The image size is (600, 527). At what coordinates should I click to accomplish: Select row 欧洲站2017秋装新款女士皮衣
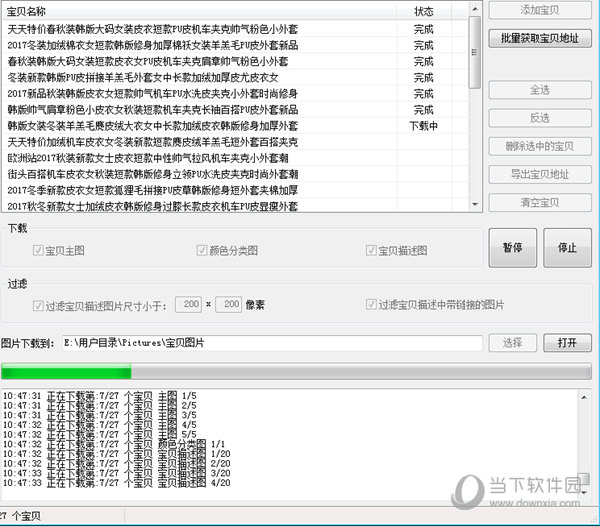235,158
